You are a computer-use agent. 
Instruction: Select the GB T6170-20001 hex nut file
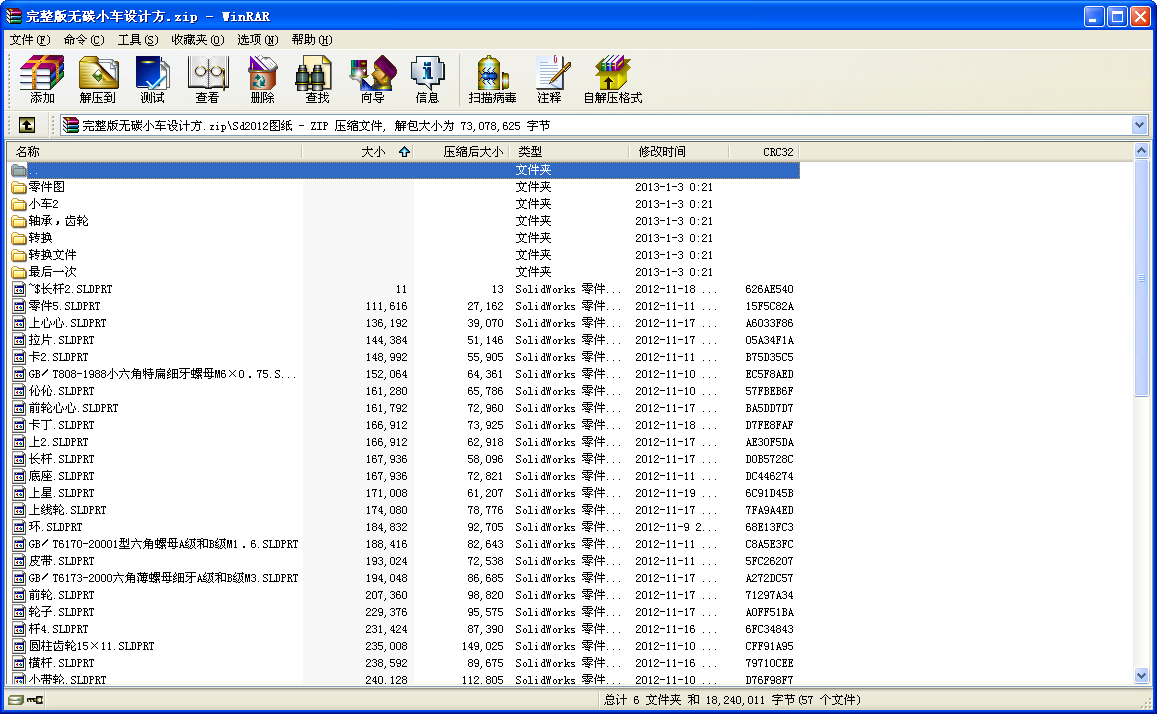click(404, 544)
